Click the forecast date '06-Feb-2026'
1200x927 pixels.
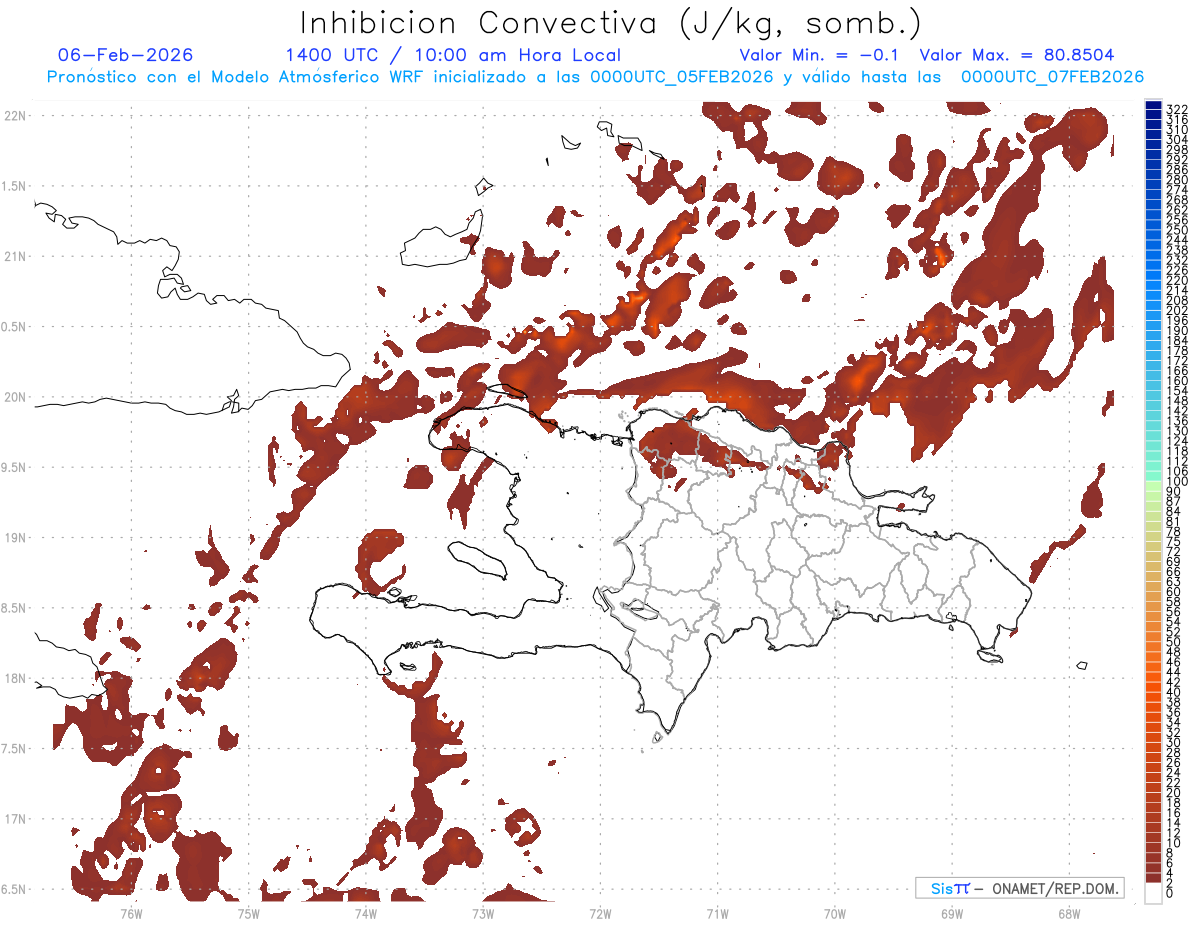point(126,55)
